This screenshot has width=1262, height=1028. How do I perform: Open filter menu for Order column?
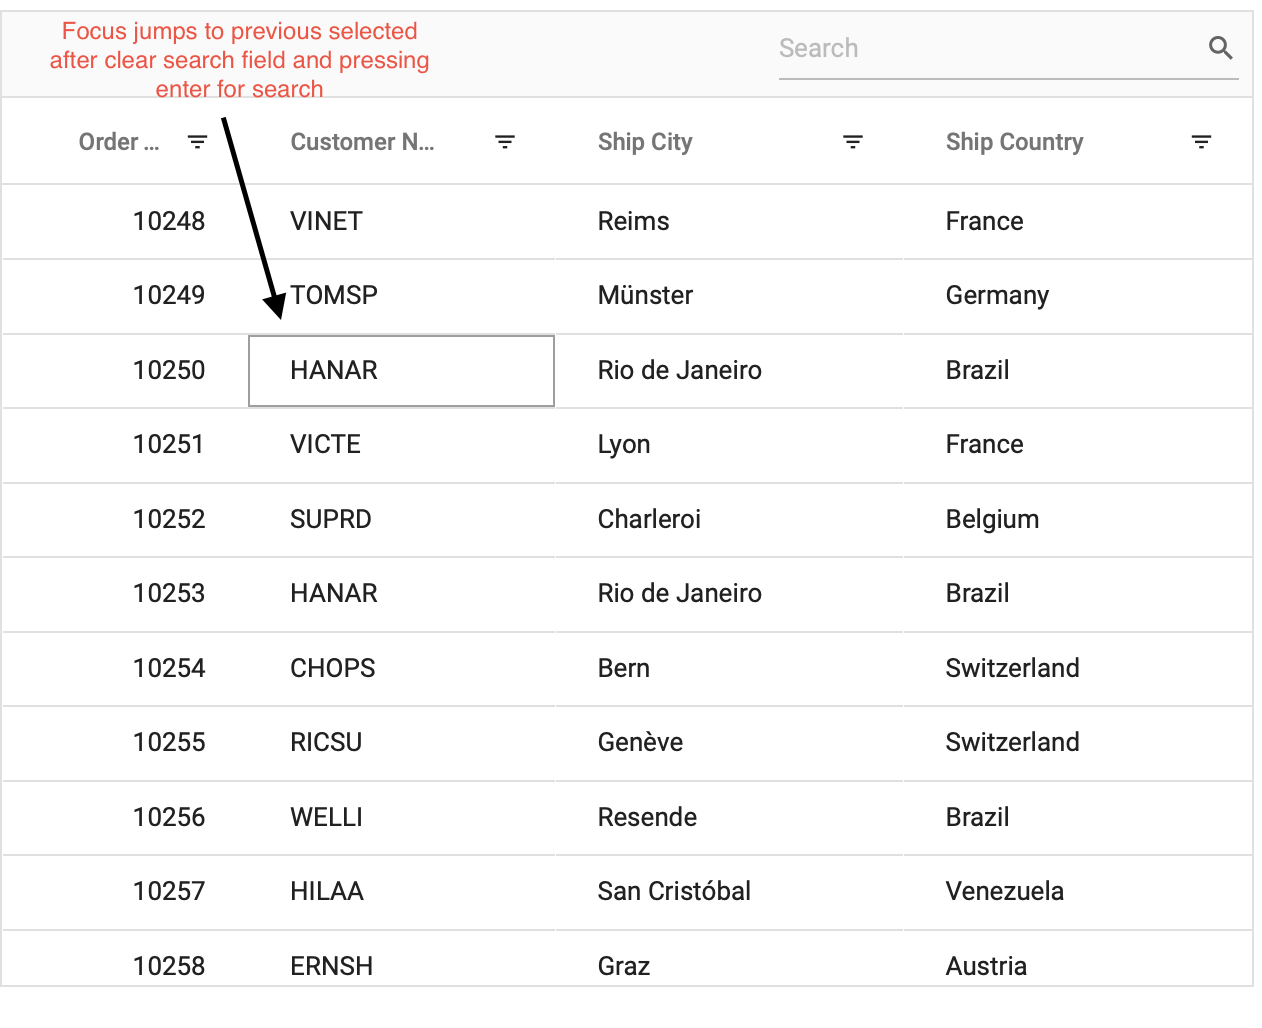(198, 142)
